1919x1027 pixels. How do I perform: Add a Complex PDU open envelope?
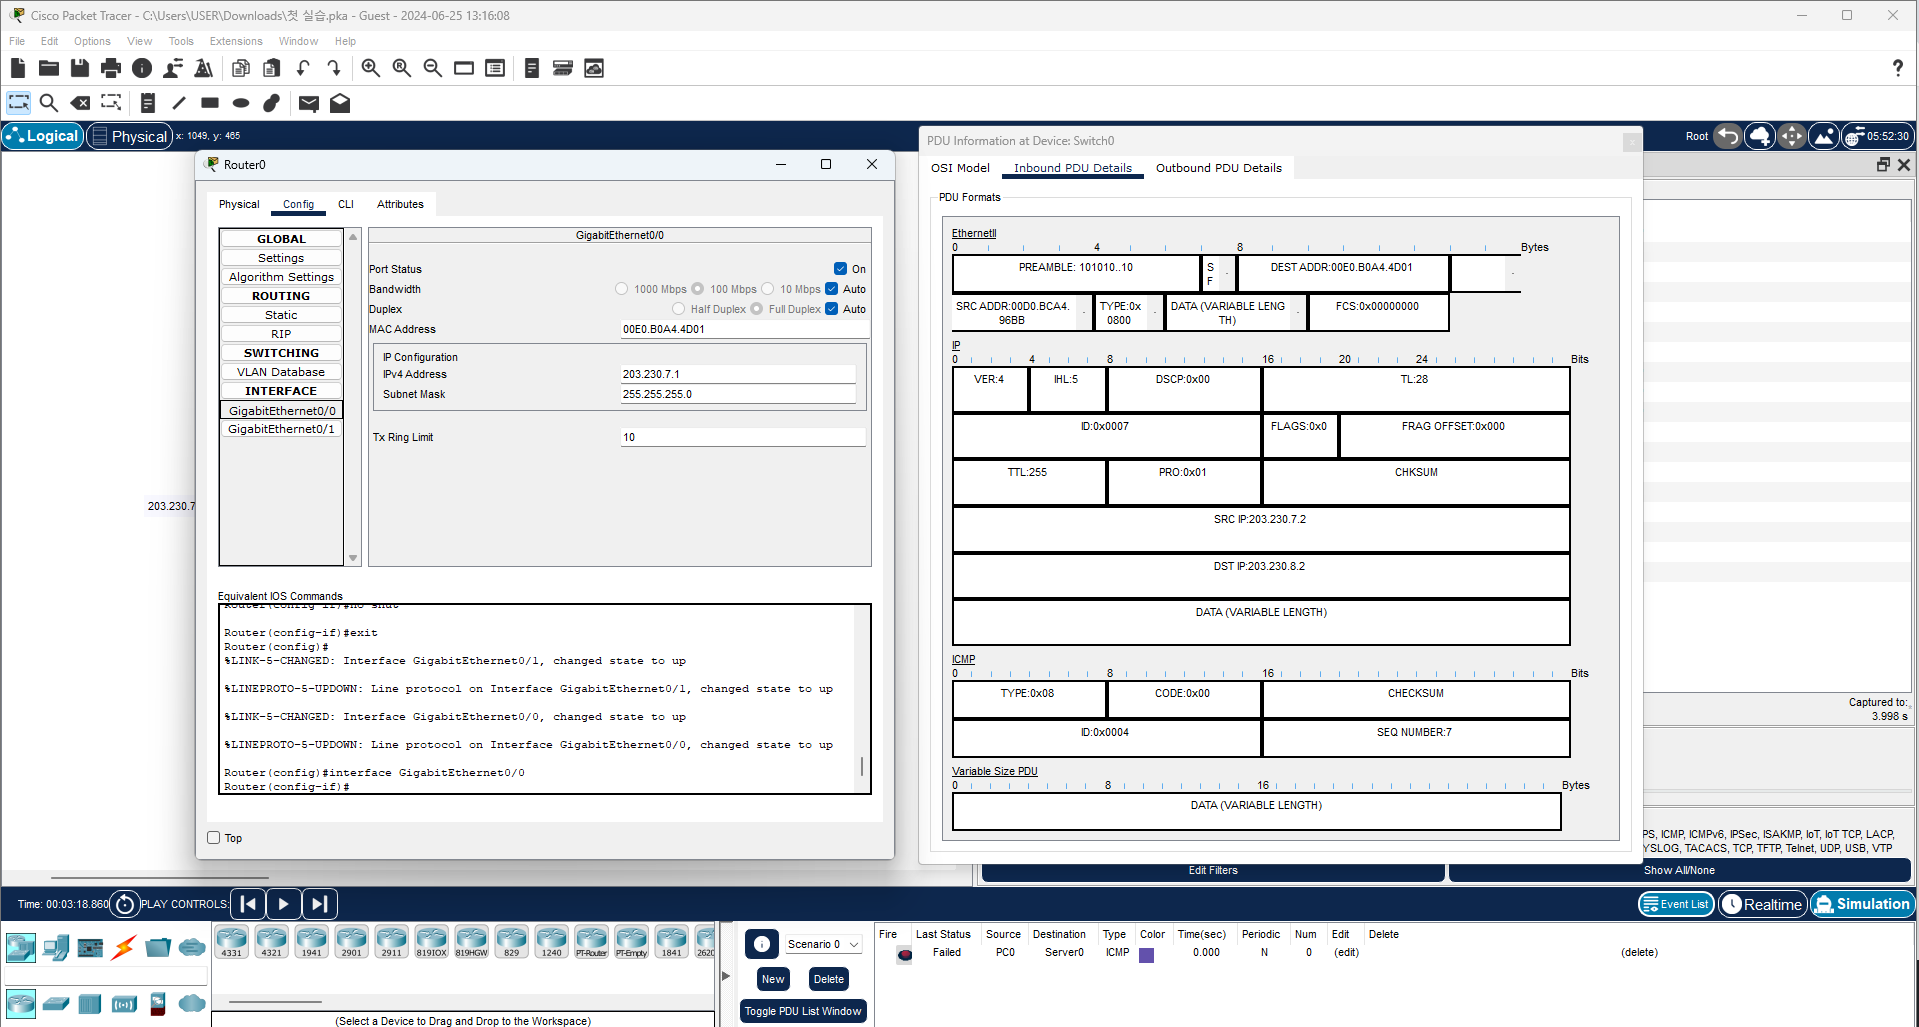click(340, 103)
